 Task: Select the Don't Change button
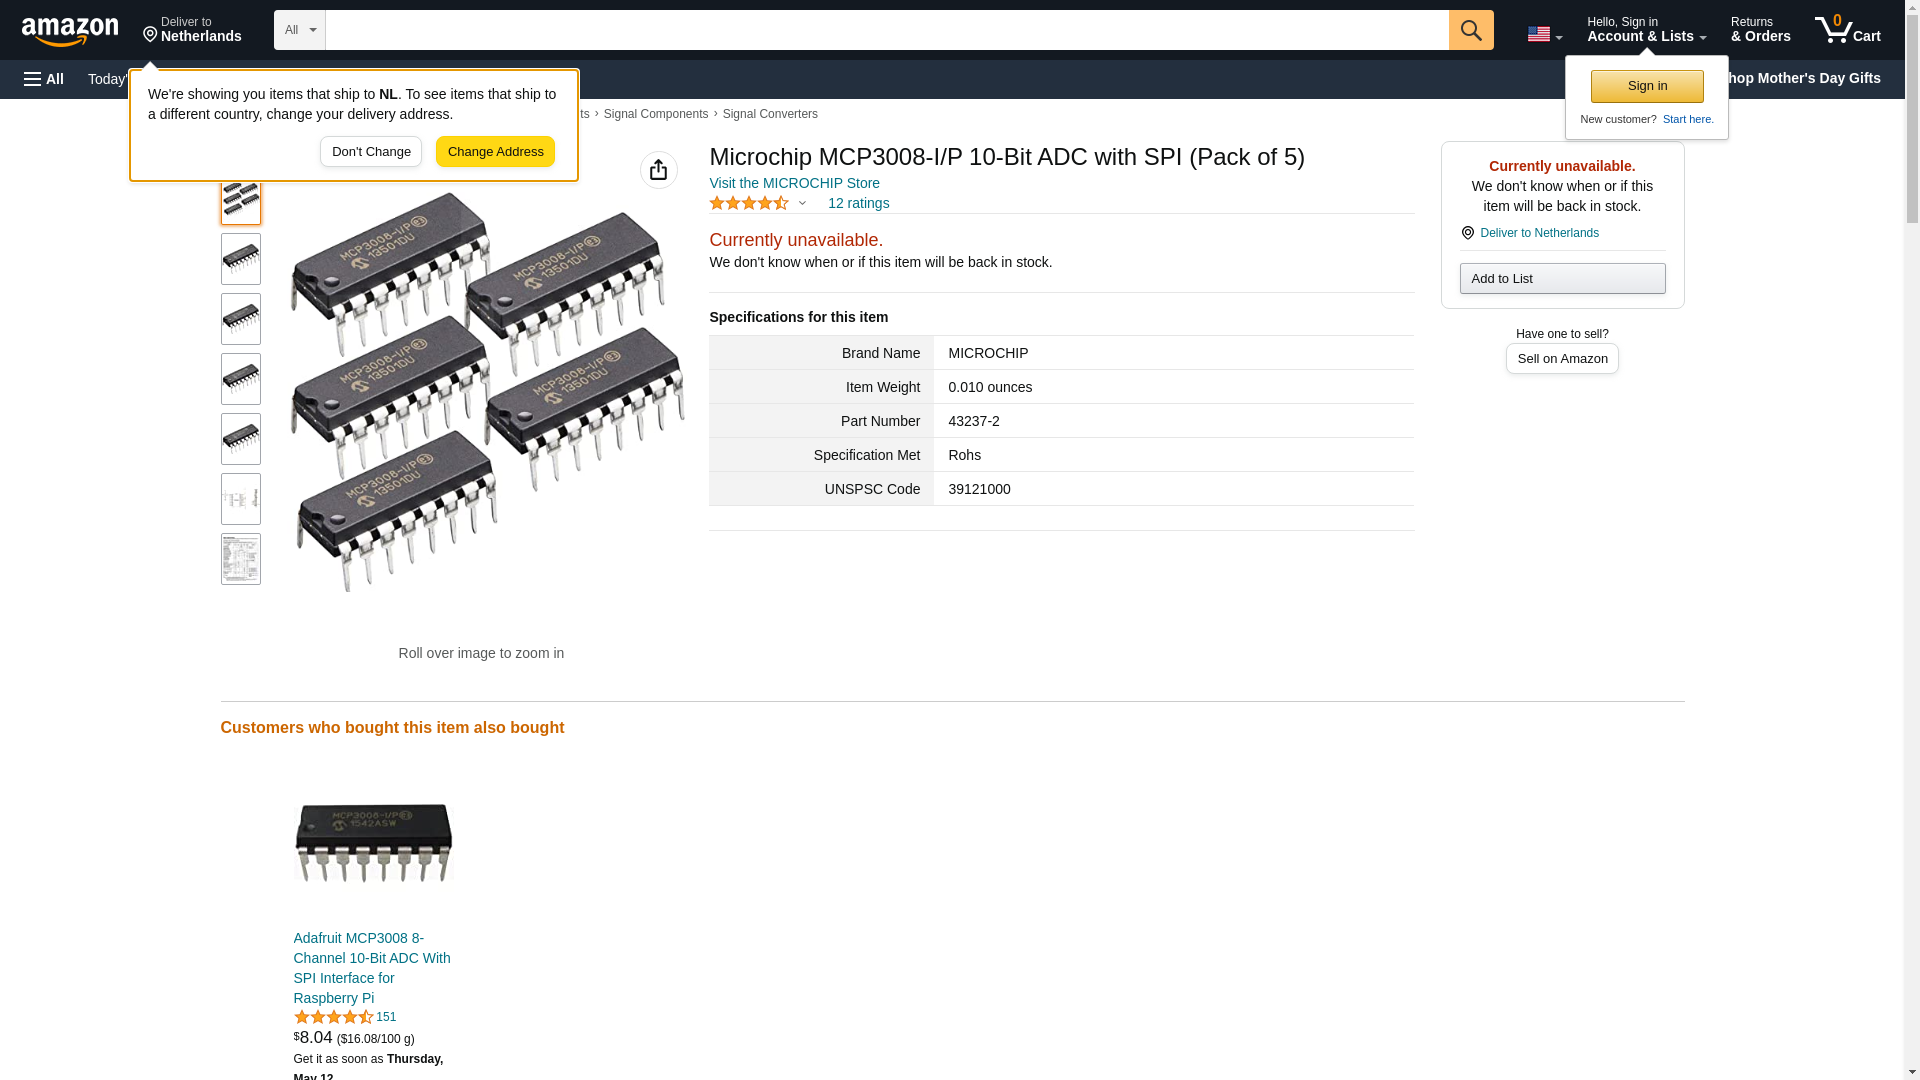(x=371, y=152)
